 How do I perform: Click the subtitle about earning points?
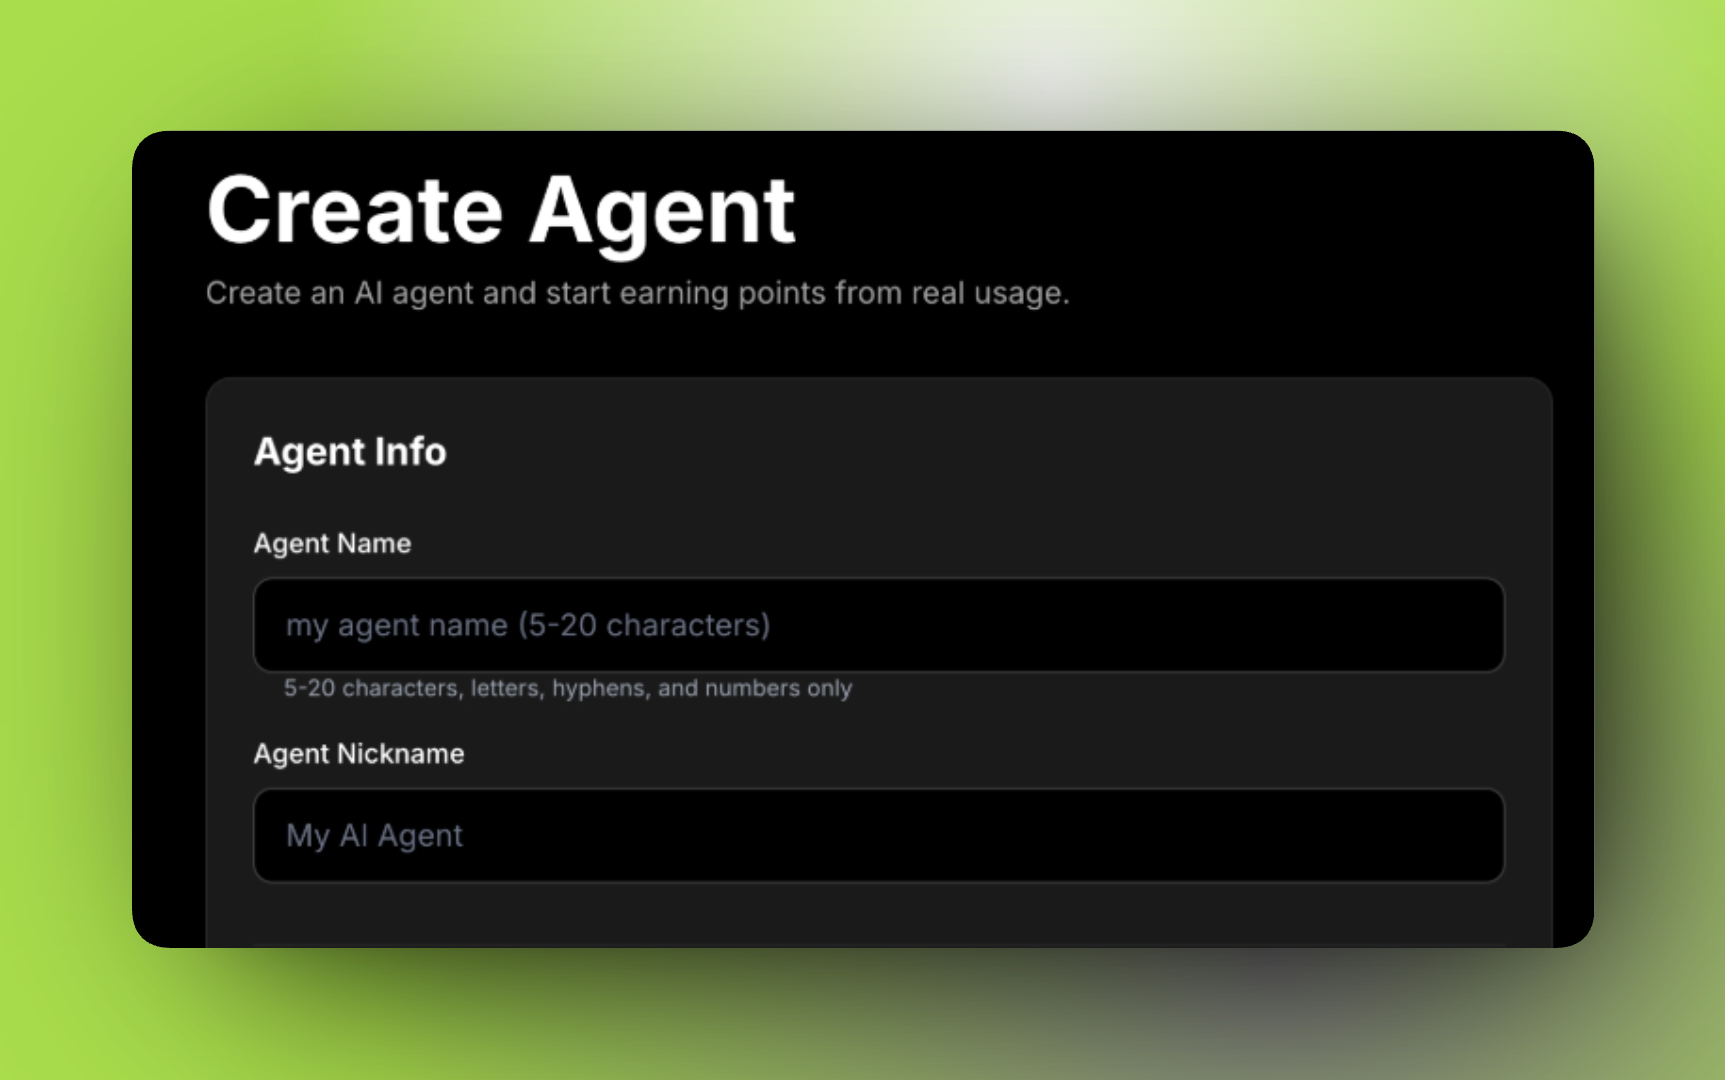tap(637, 293)
